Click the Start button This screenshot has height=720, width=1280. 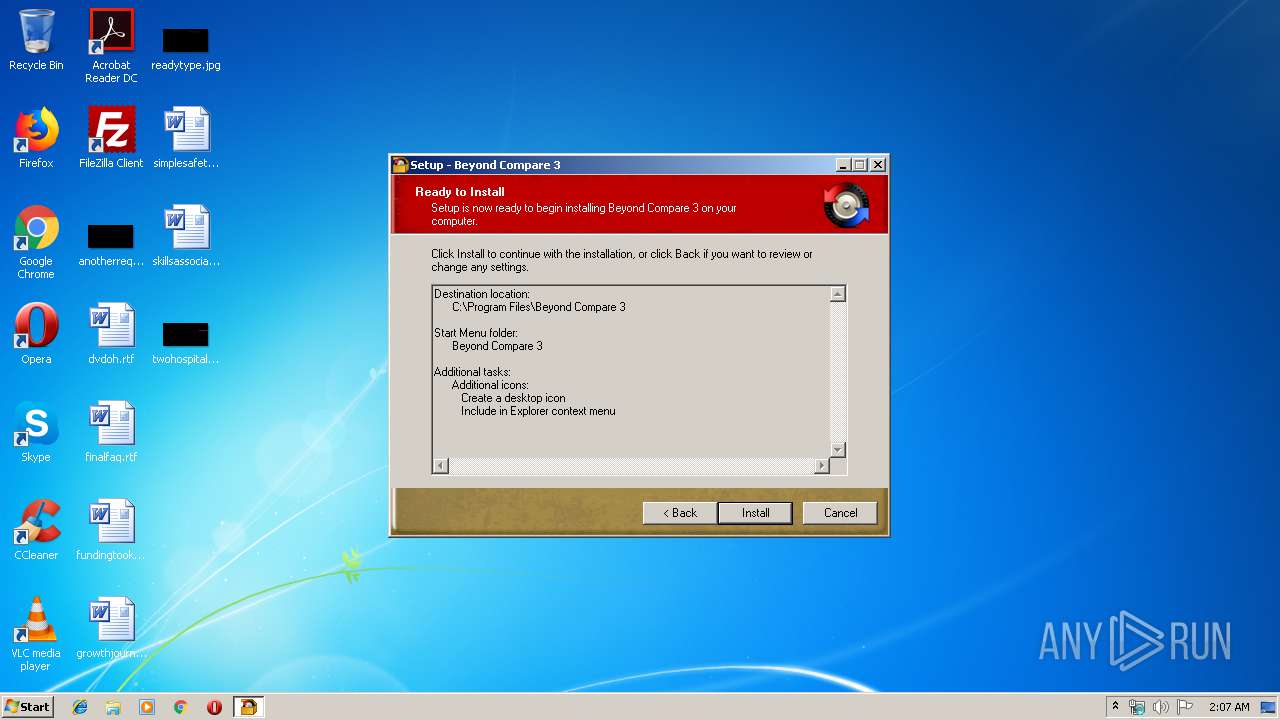pyautogui.click(x=27, y=707)
